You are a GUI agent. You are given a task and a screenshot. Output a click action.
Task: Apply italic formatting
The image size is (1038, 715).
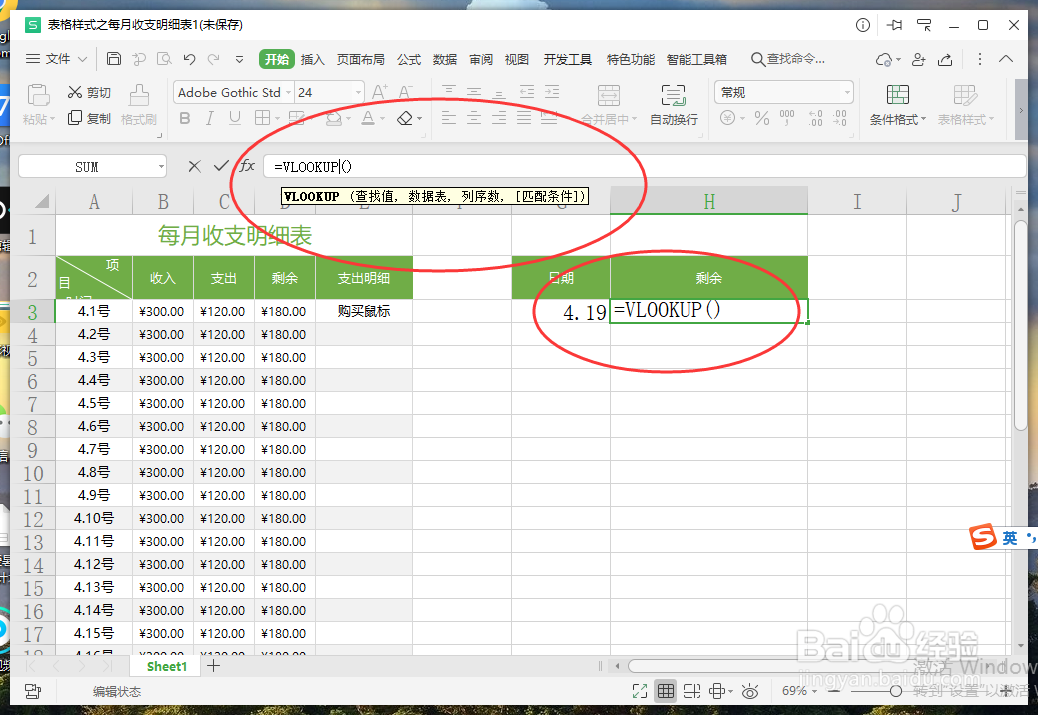[211, 118]
